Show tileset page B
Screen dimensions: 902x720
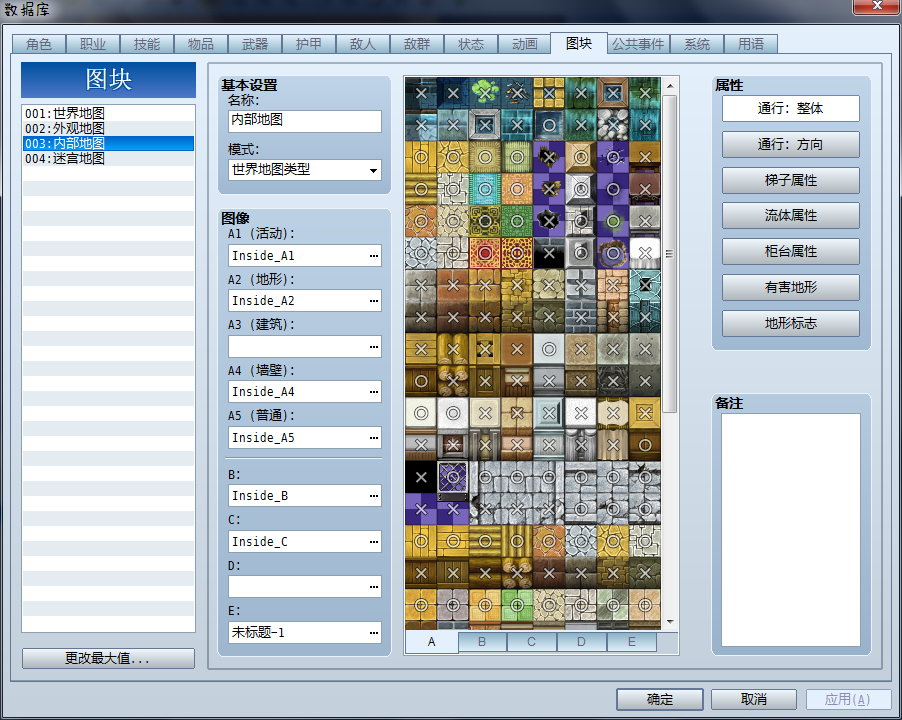click(482, 642)
